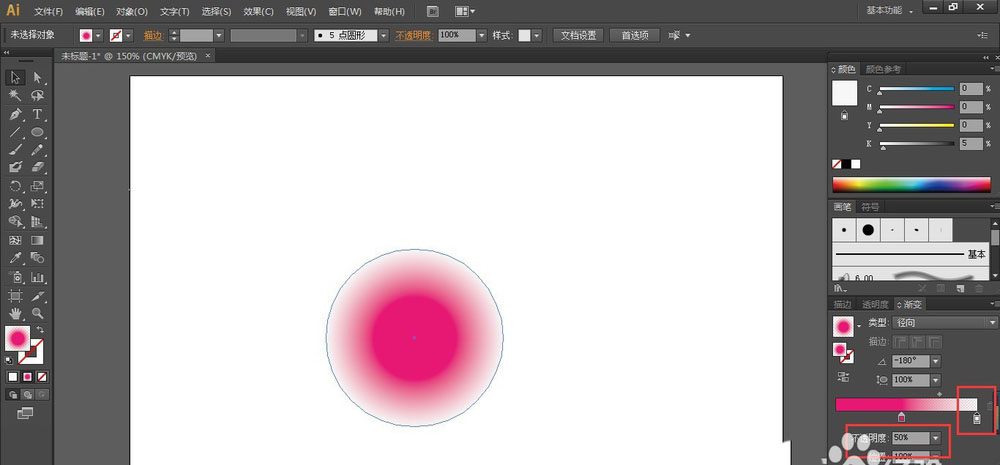Set the toolbox color mode to None
Viewport: 1000px width, 465px height.
click(x=41, y=377)
